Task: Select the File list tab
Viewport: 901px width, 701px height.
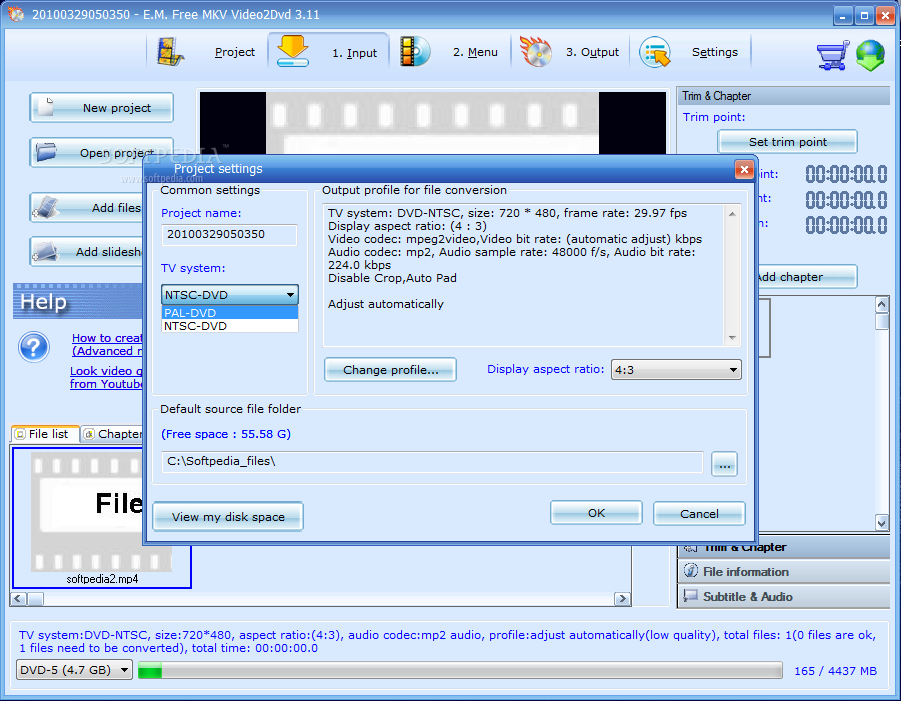Action: point(44,434)
